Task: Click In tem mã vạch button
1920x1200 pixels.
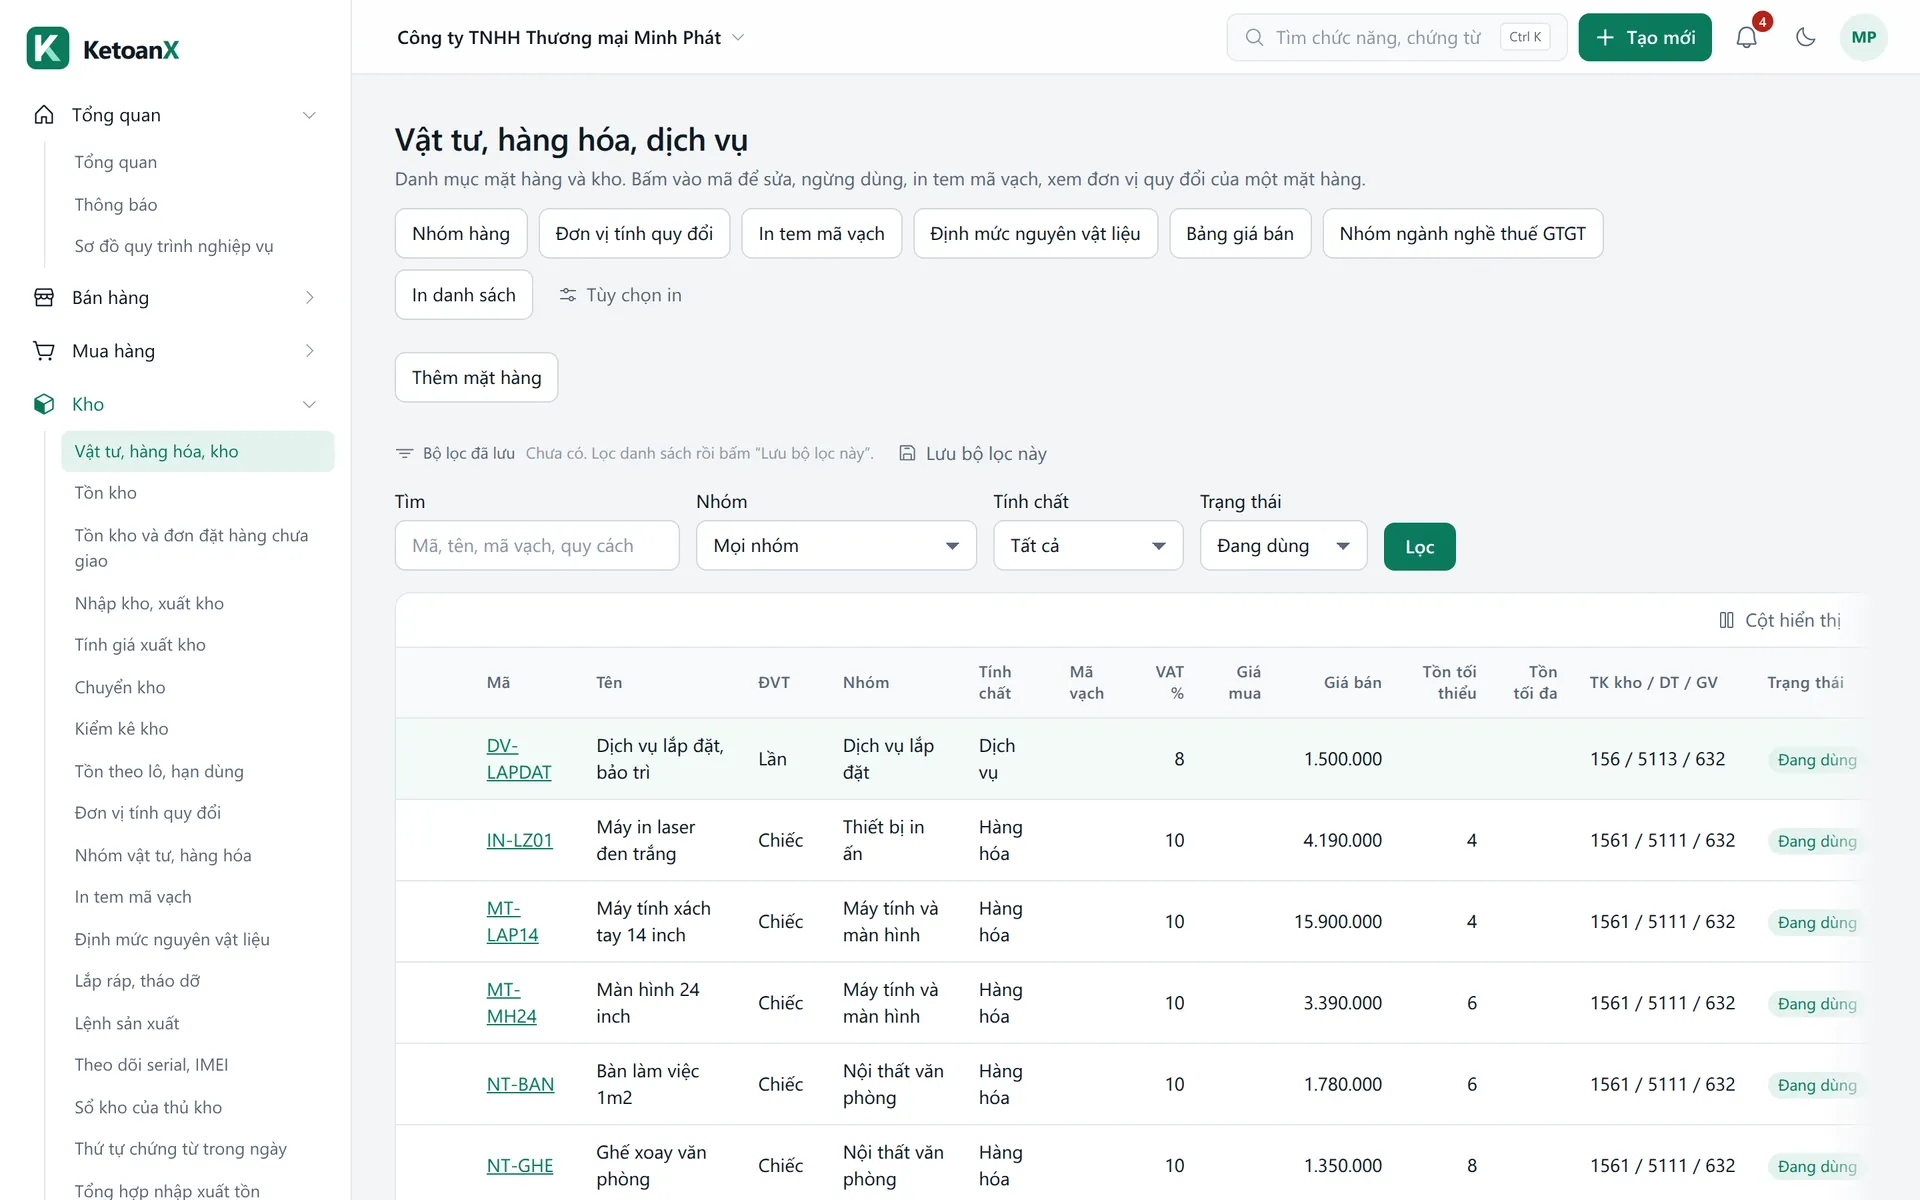Action: click(821, 233)
